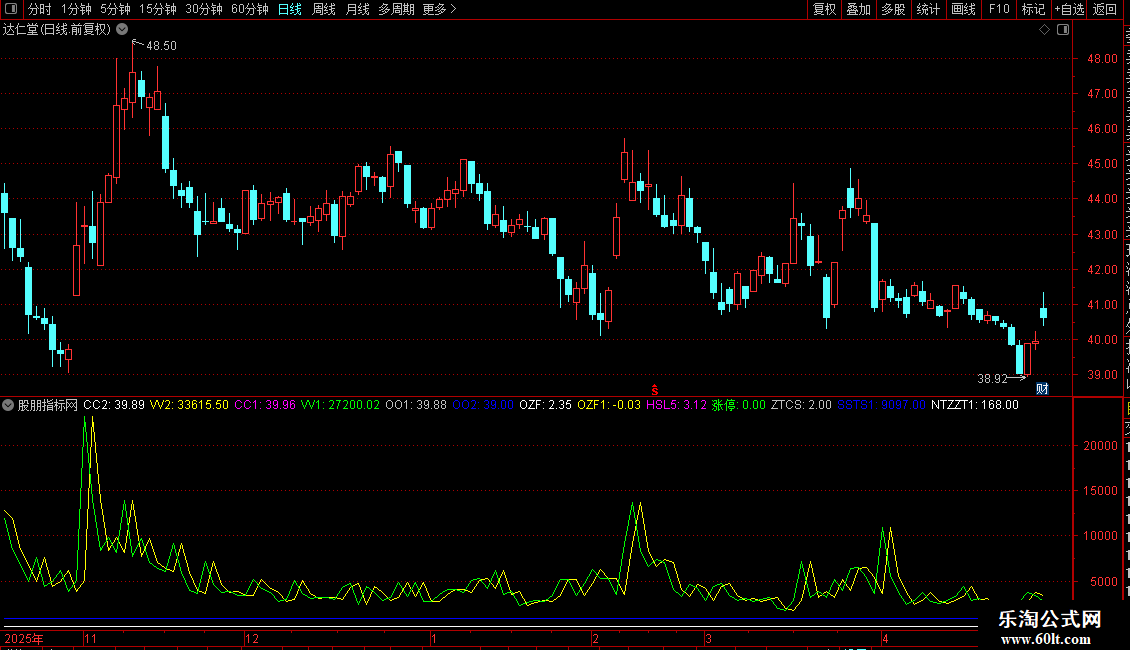Select the 1分钟 period
This screenshot has width=1130, height=650.
pyautogui.click(x=76, y=9)
